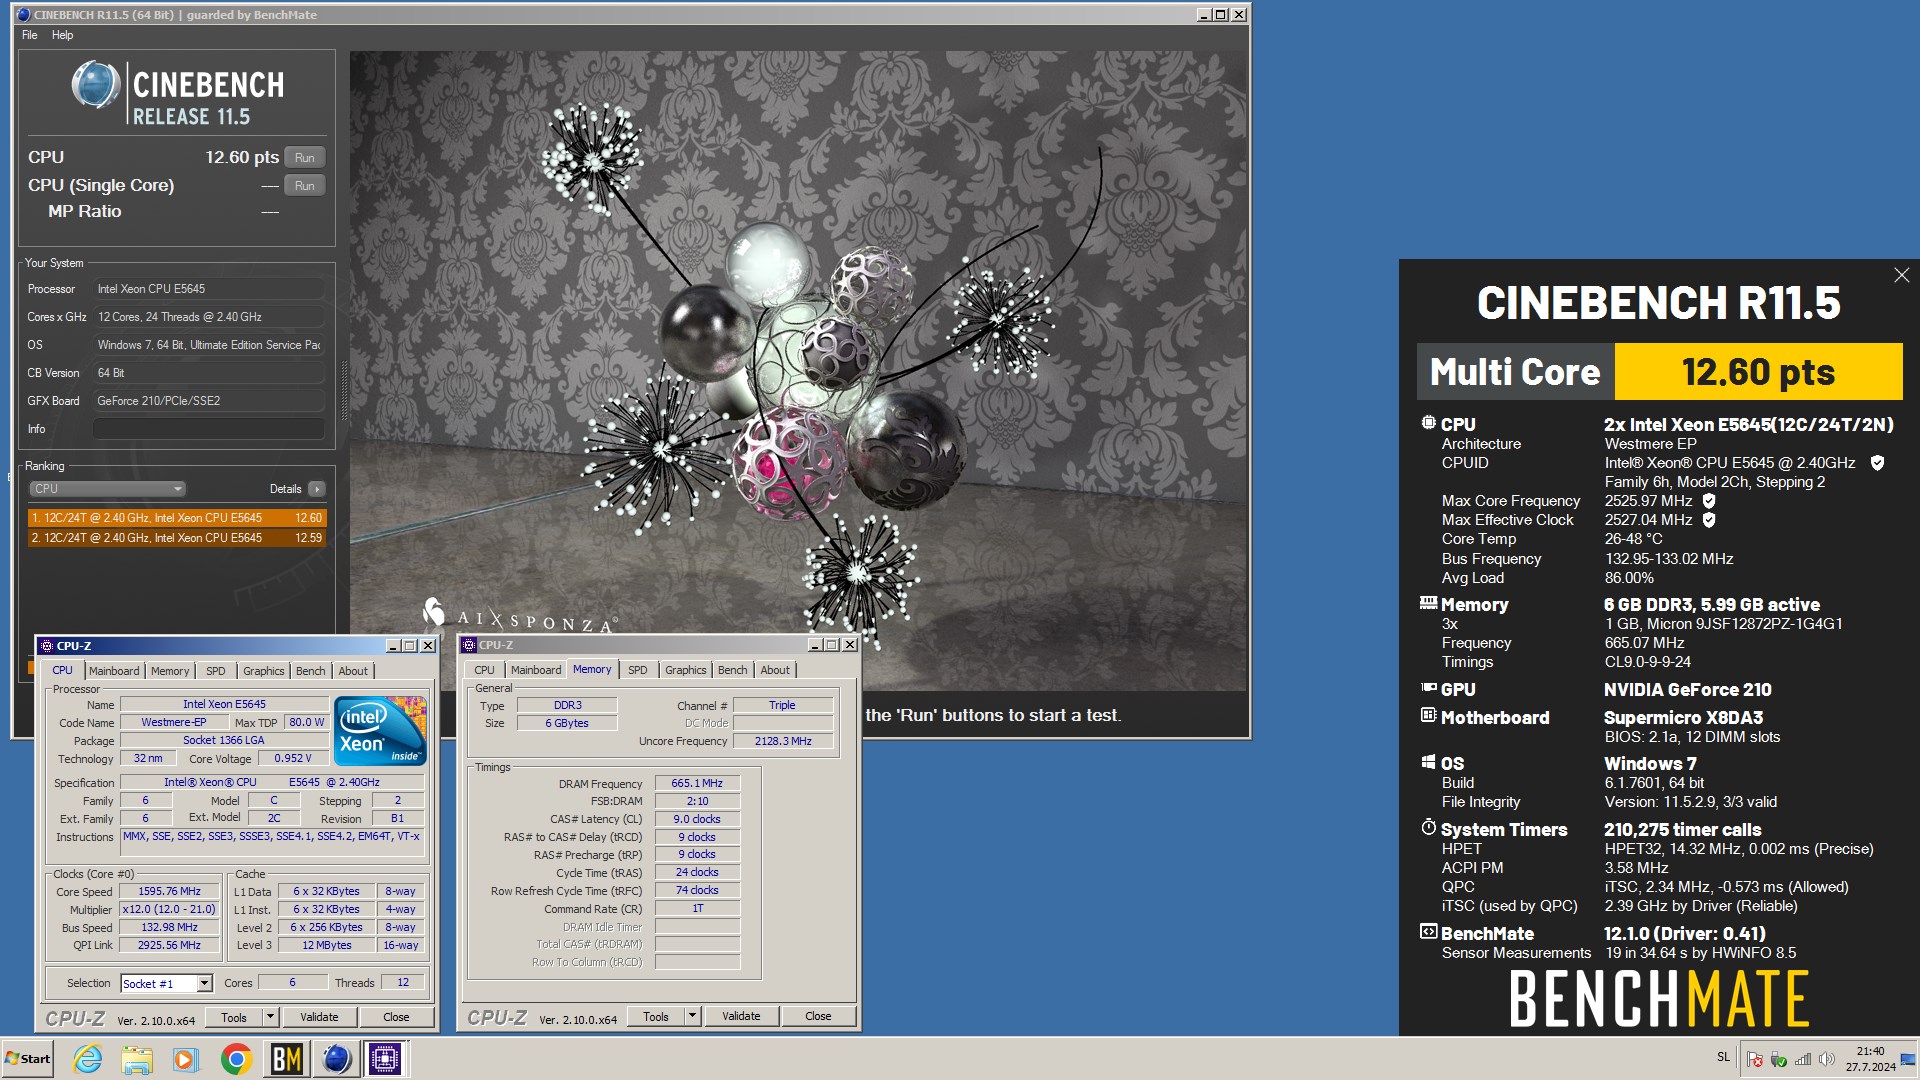Open Bench tab in left CPU-Z window
The image size is (1920, 1080).
click(x=310, y=671)
